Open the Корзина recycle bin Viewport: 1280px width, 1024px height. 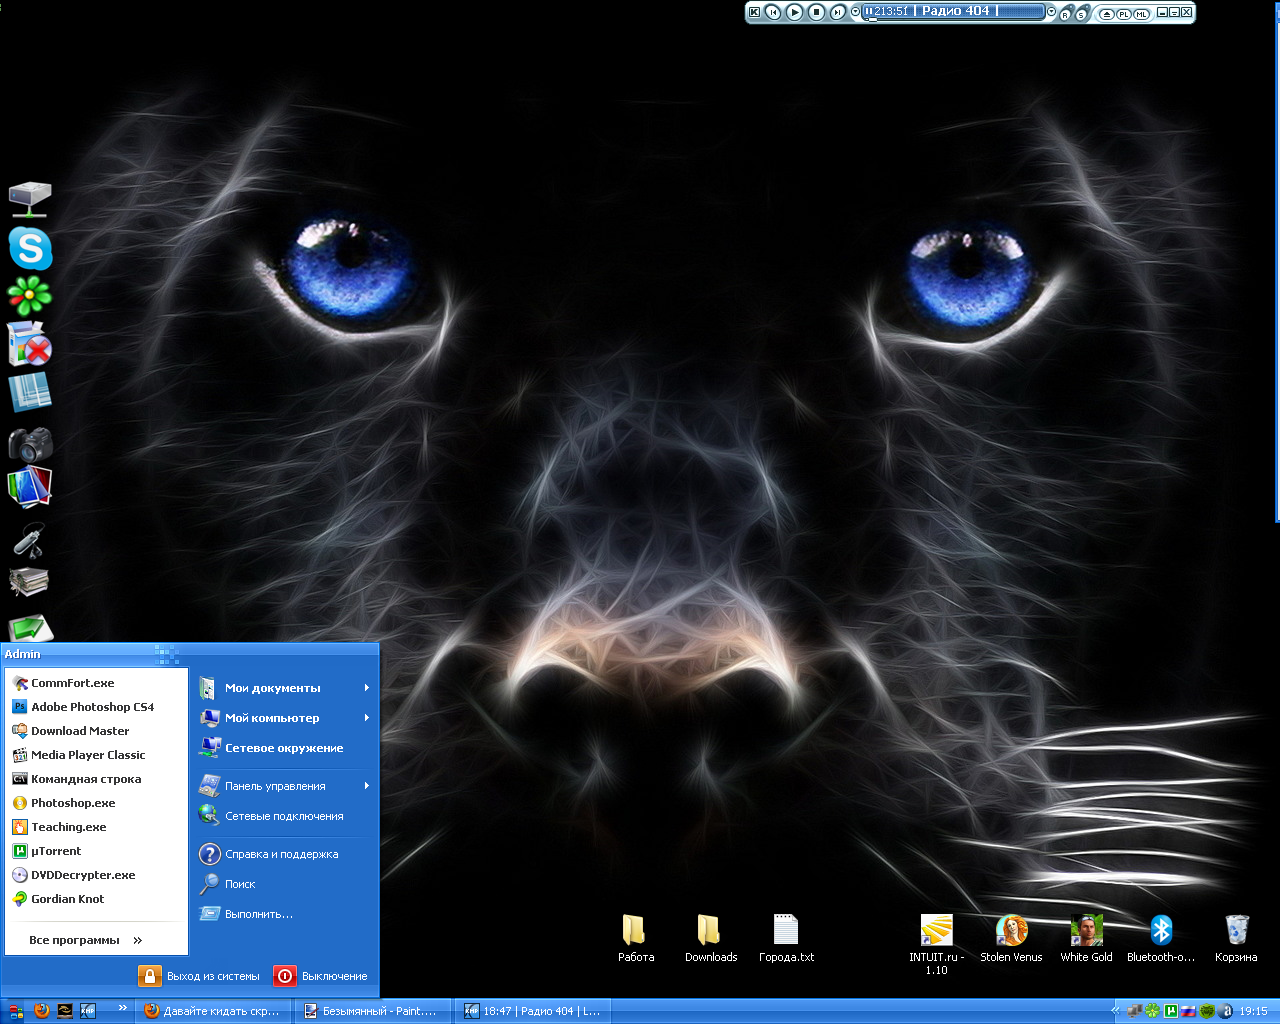click(1236, 938)
